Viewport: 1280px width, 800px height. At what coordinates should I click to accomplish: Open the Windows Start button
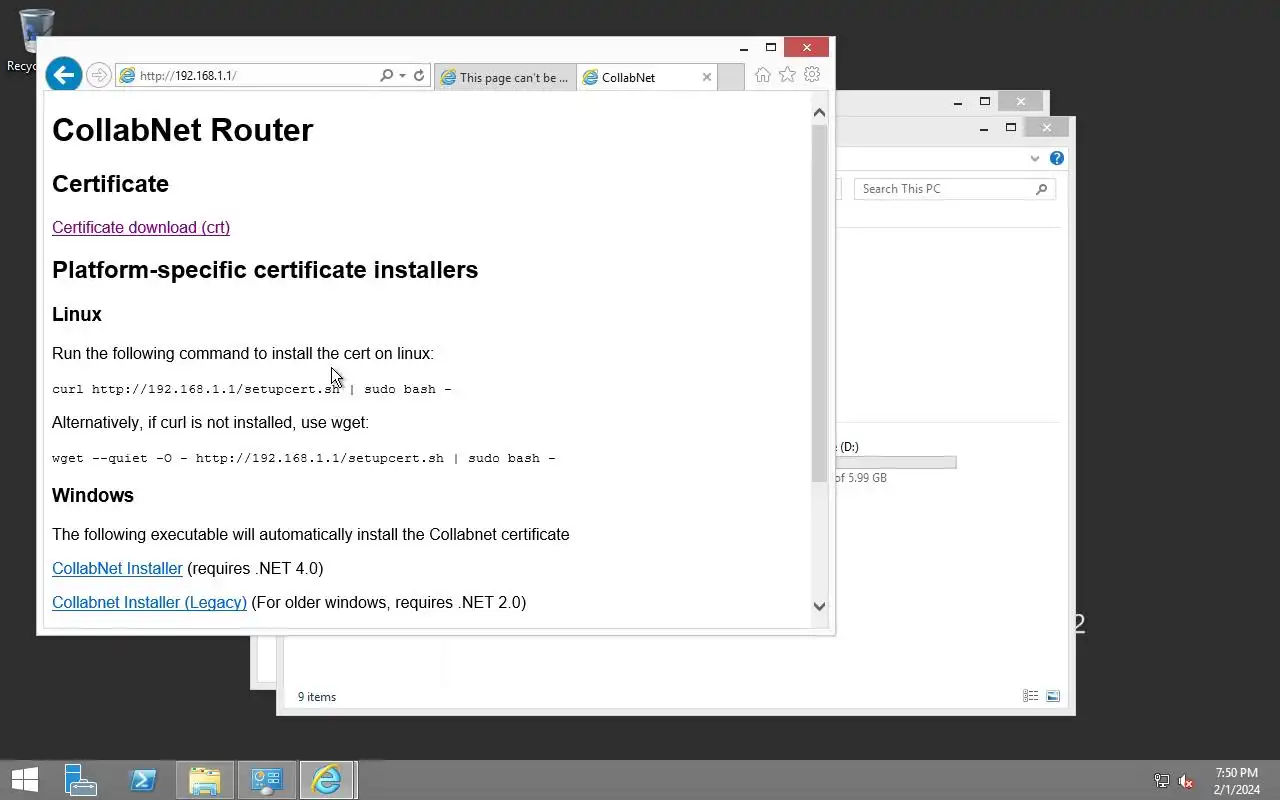pyautogui.click(x=25, y=780)
